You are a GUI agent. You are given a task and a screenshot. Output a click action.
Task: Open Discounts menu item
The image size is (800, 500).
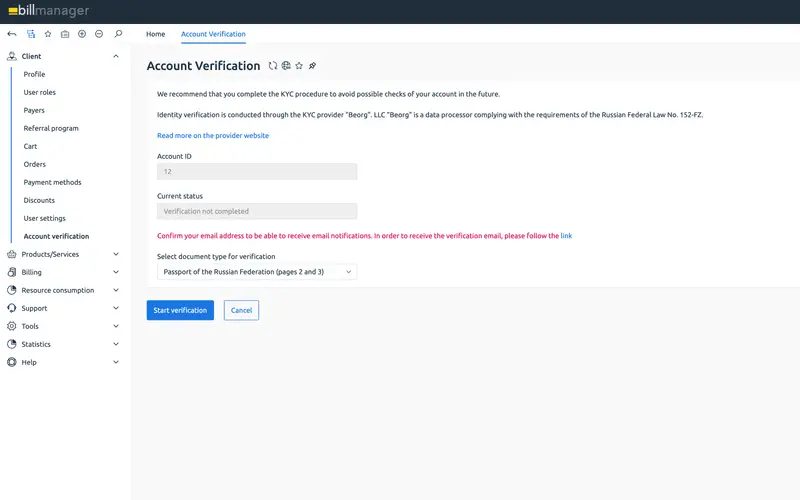tap(39, 201)
